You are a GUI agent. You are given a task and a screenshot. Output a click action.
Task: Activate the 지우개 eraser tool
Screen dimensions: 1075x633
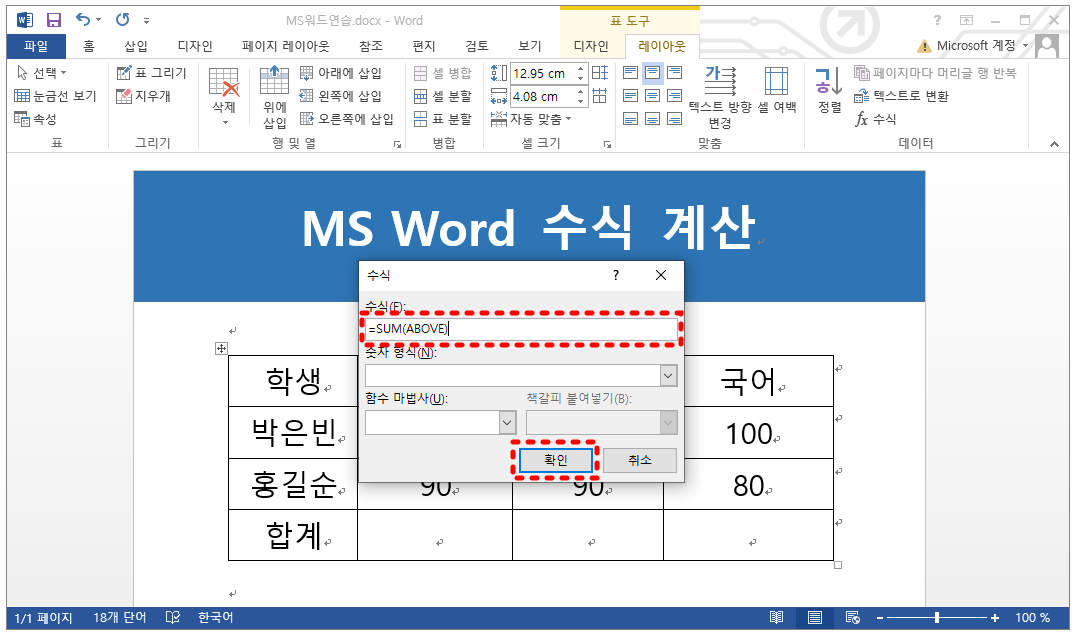coord(143,96)
